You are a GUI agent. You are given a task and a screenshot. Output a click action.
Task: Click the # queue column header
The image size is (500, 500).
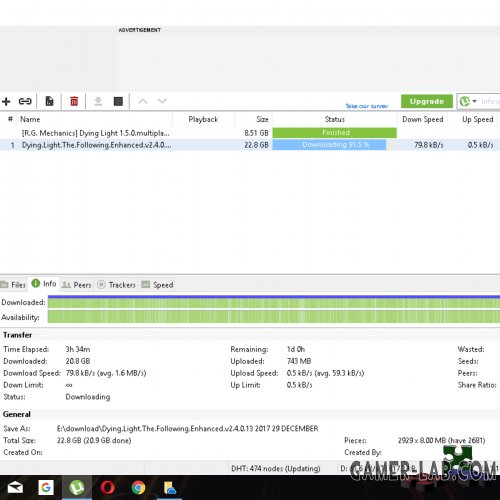click(x=10, y=119)
